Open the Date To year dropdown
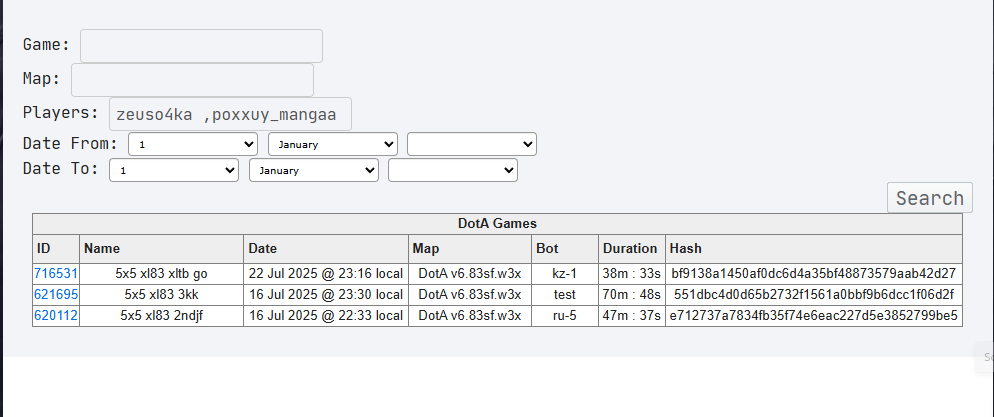 pyautogui.click(x=453, y=170)
